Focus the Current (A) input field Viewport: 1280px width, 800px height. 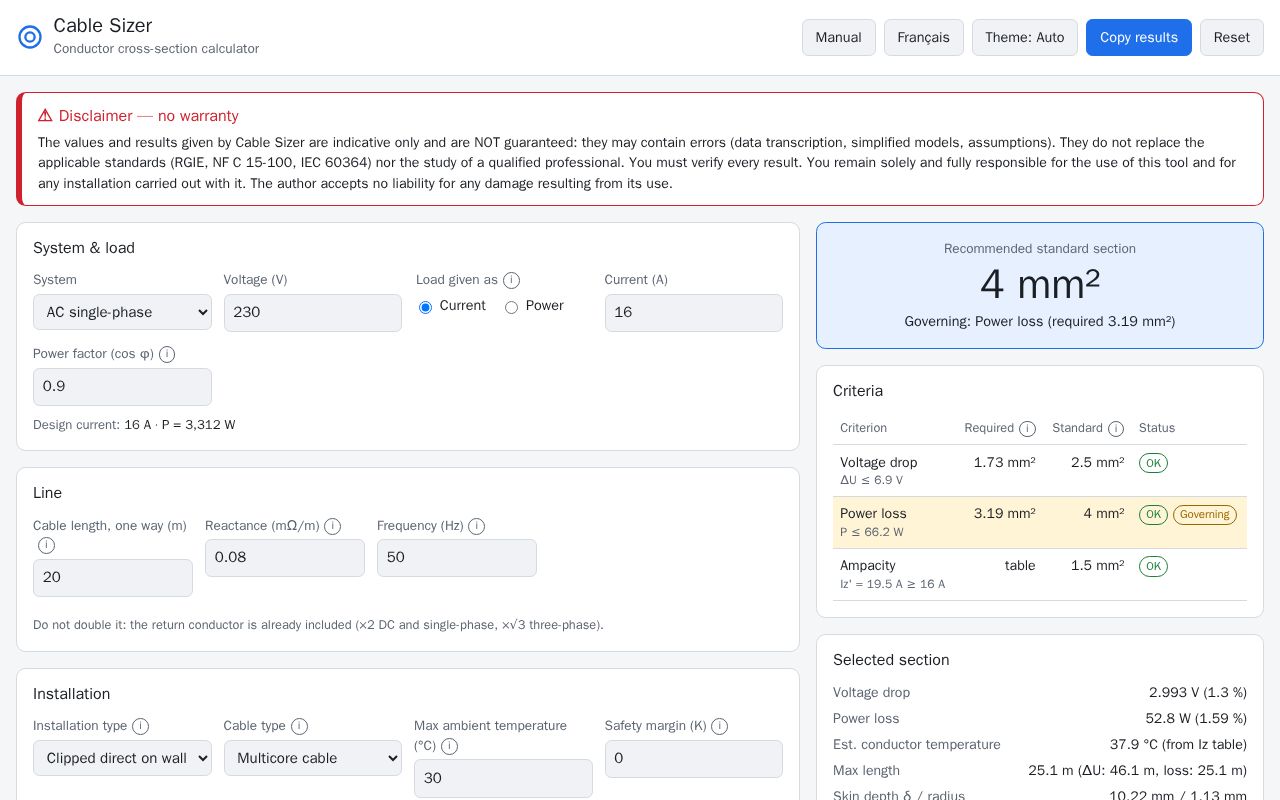(694, 312)
